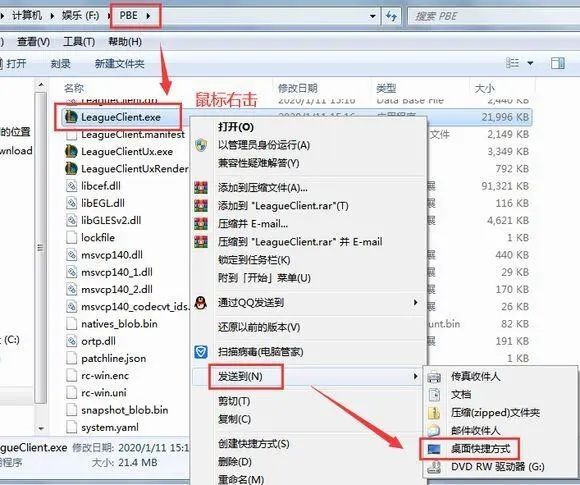580x485 pixels.
Task: Click the refresh icon beside address bar
Action: click(391, 16)
